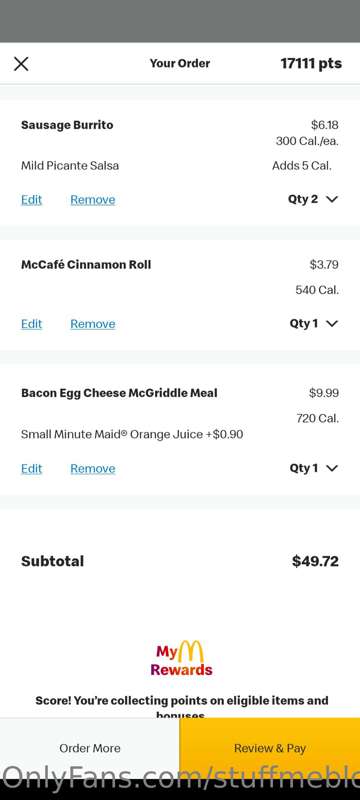Screen dimensions: 360x800
Task: Edit the Sausage Burrito item
Action: (32, 200)
